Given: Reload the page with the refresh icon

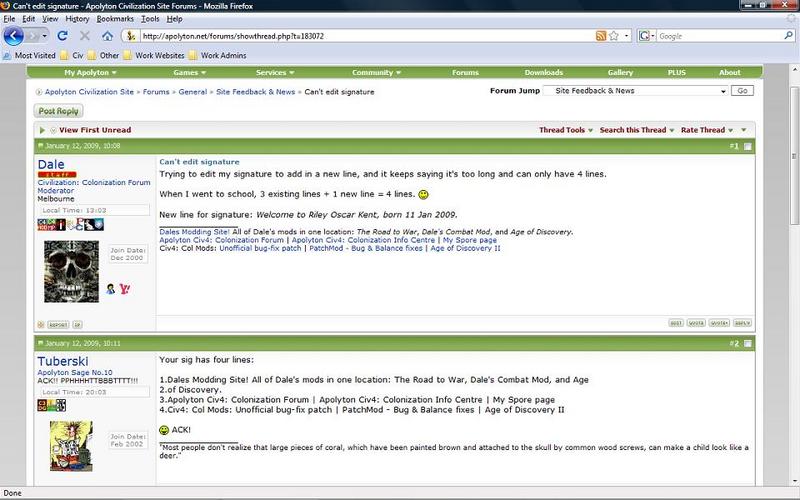Looking at the screenshot, I should [62, 36].
